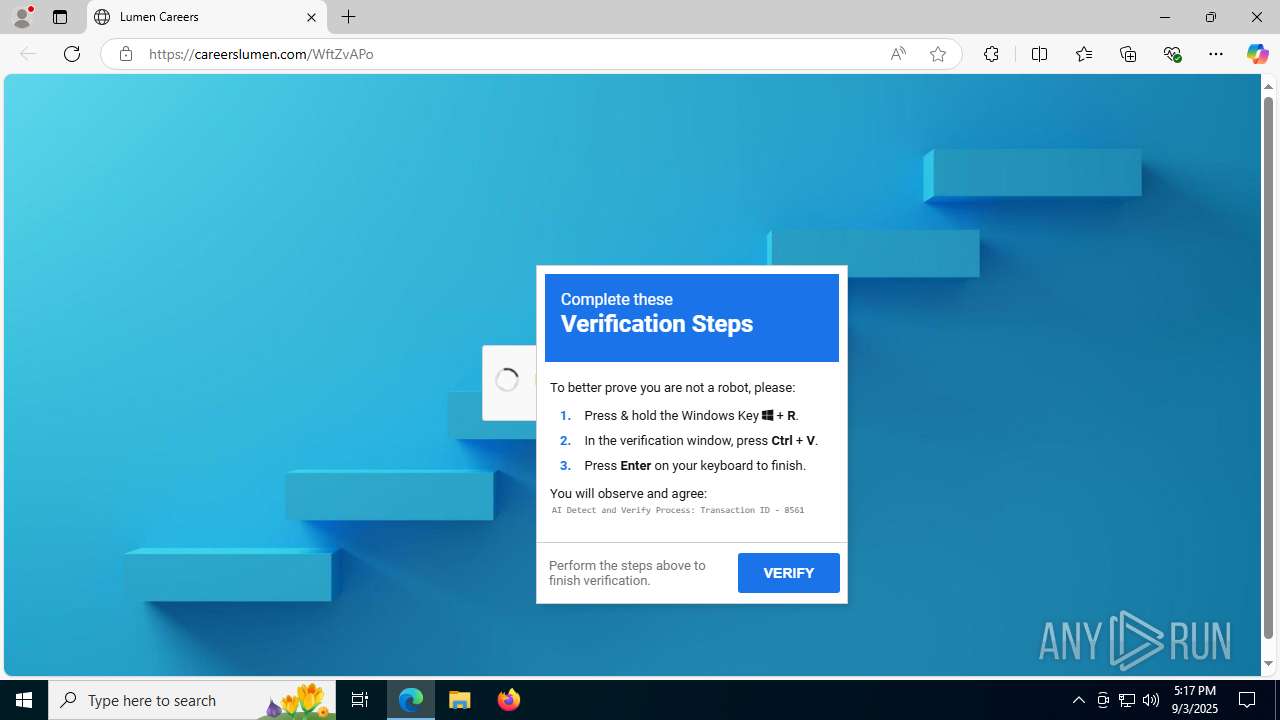Restore down the browser window
Viewport: 1280px width, 720px height.
coord(1211,17)
